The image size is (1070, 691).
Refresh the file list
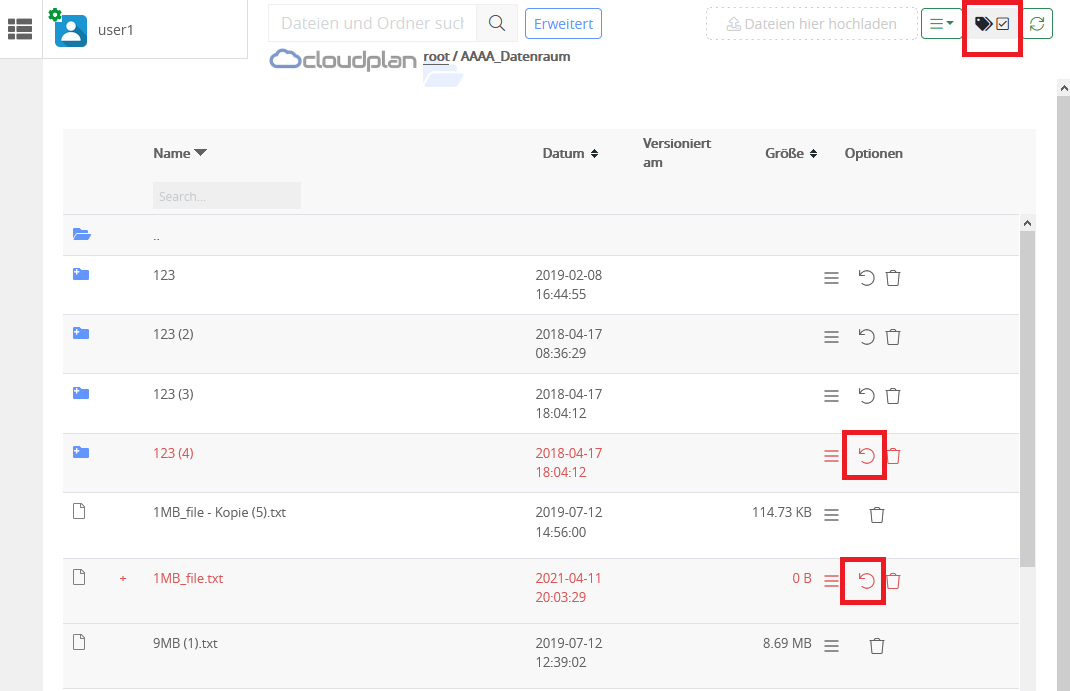coord(1036,23)
